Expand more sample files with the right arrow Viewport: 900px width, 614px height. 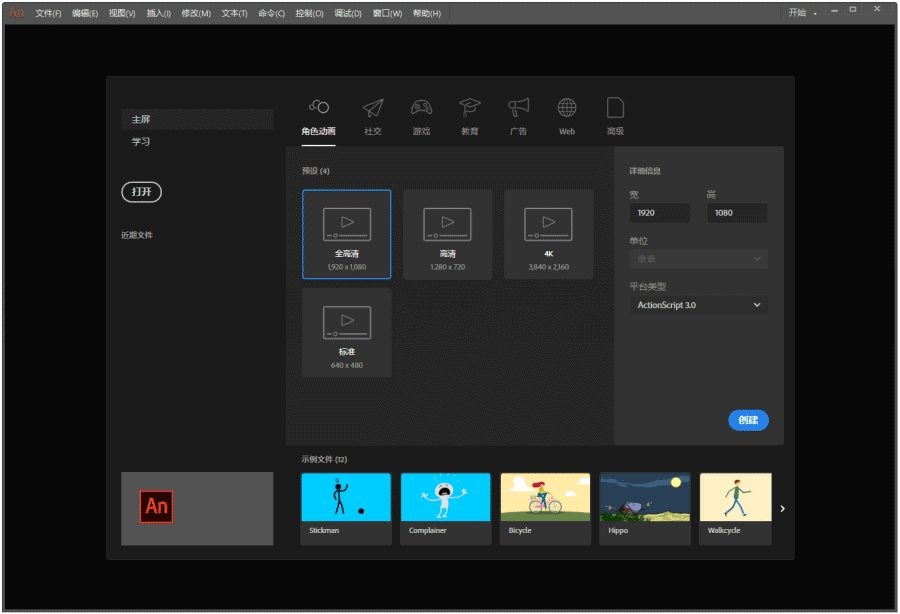pos(781,507)
